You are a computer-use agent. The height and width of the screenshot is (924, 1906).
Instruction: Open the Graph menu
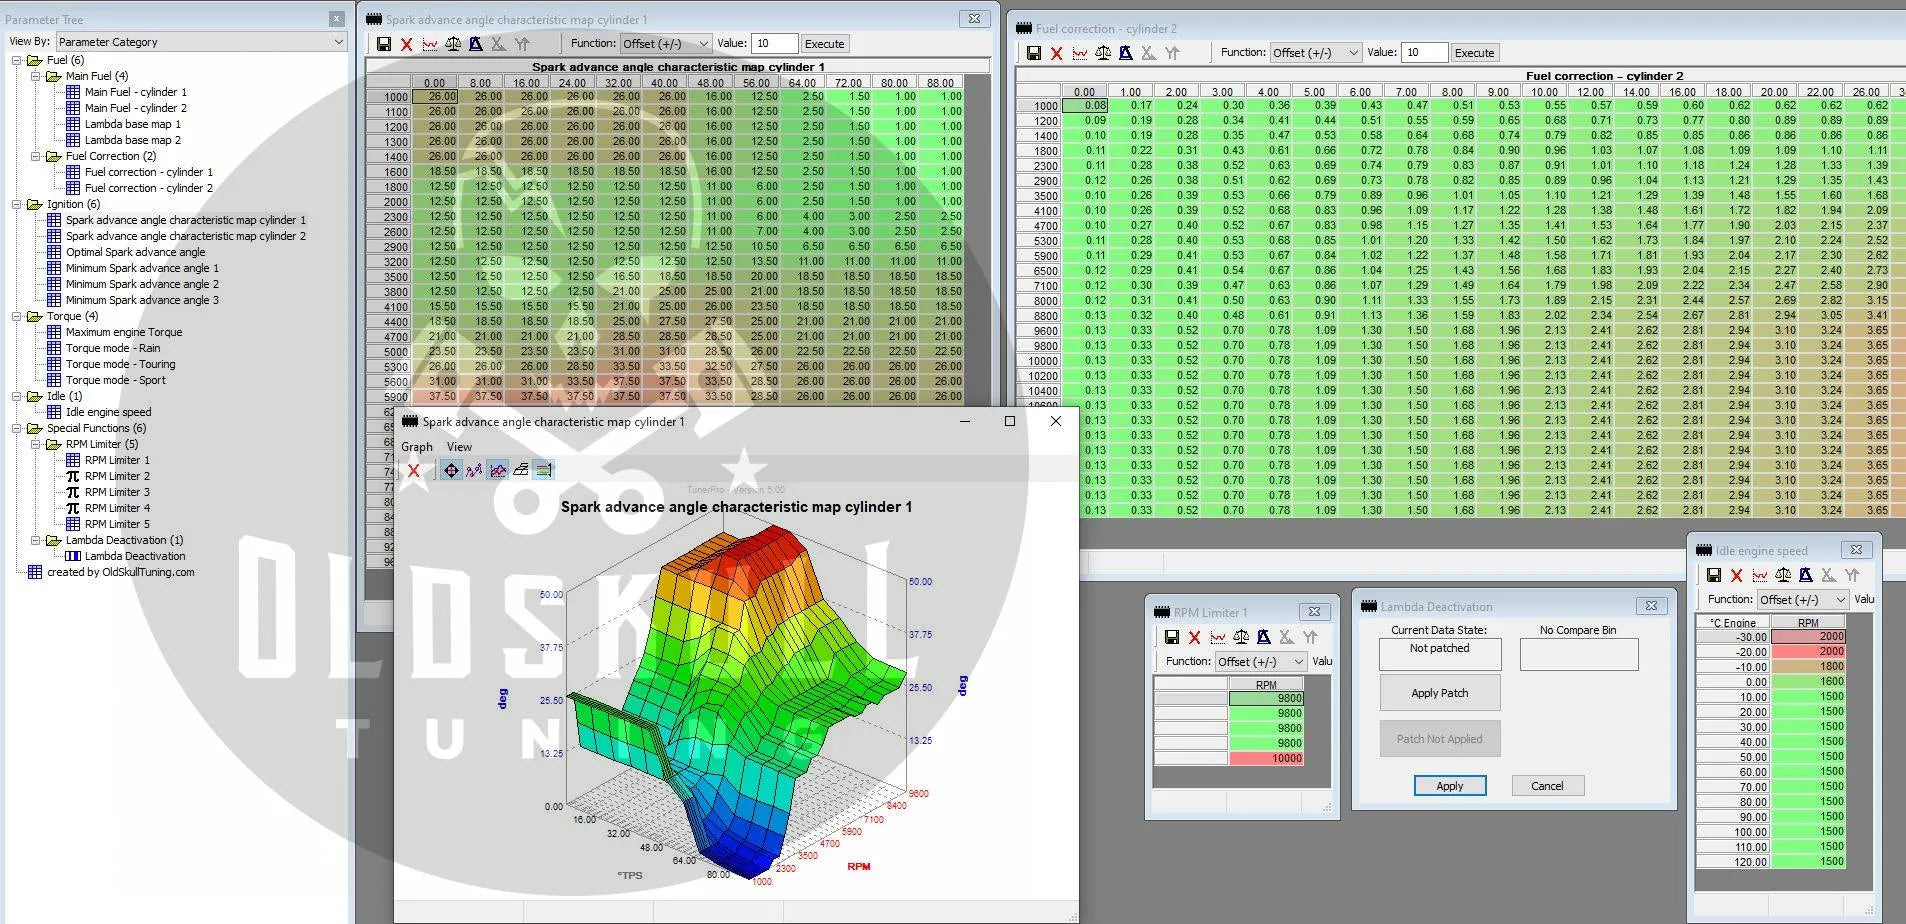416,447
